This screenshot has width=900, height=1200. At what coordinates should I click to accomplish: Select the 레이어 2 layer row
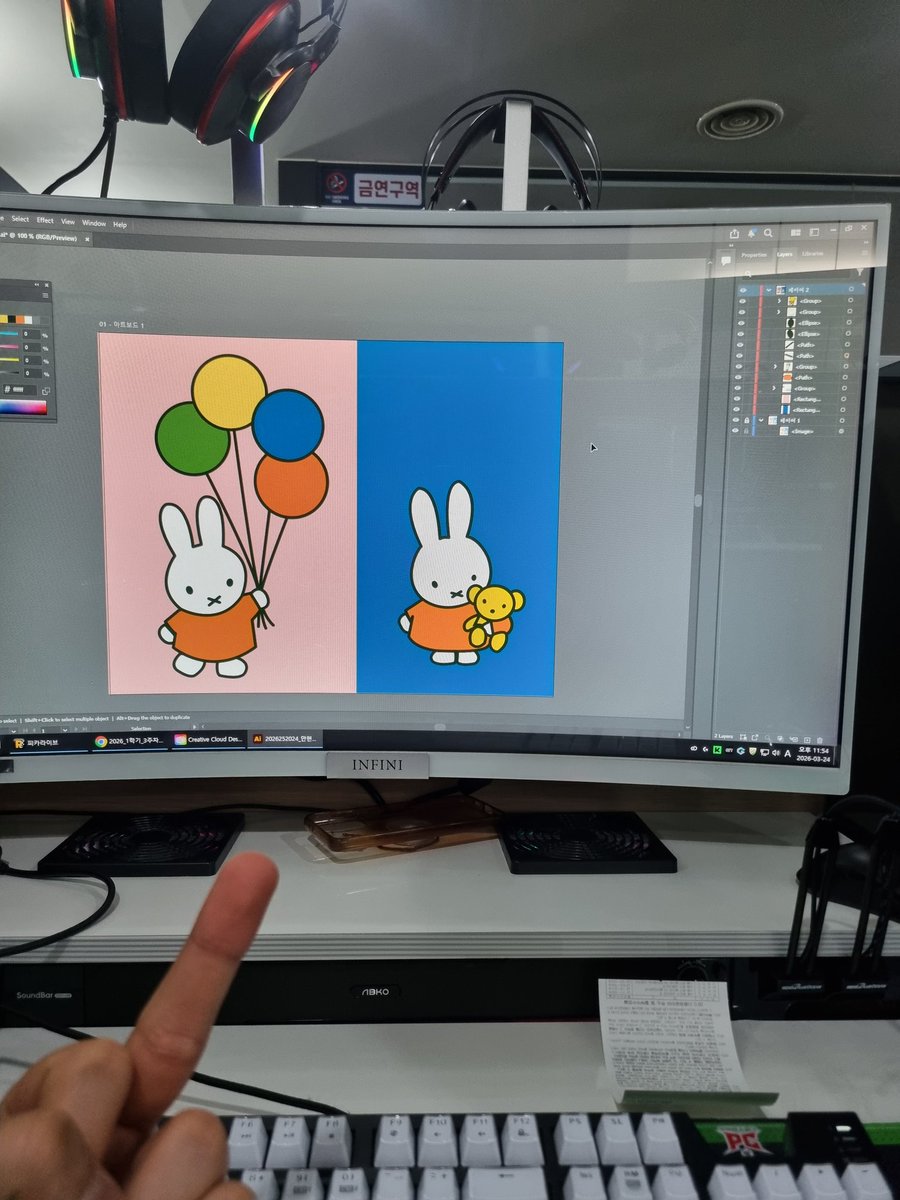(800, 290)
